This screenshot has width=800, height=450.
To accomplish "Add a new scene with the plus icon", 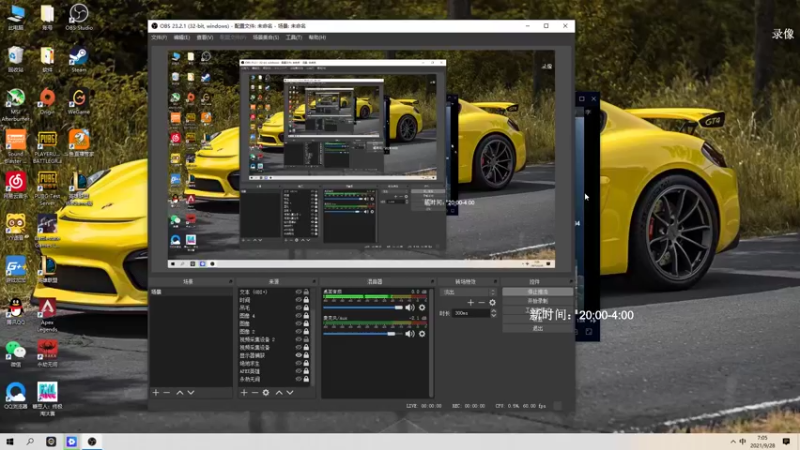I will click(156, 392).
